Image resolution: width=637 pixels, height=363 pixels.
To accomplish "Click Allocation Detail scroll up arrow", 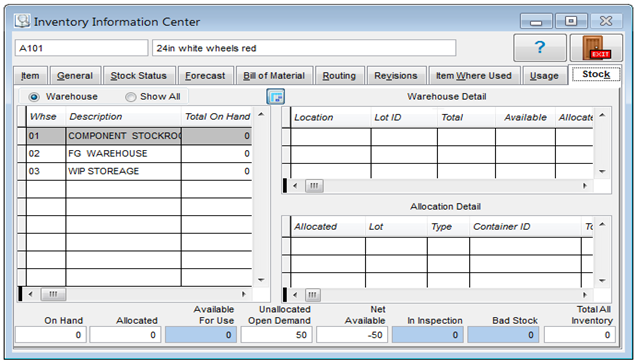I will point(602,224).
